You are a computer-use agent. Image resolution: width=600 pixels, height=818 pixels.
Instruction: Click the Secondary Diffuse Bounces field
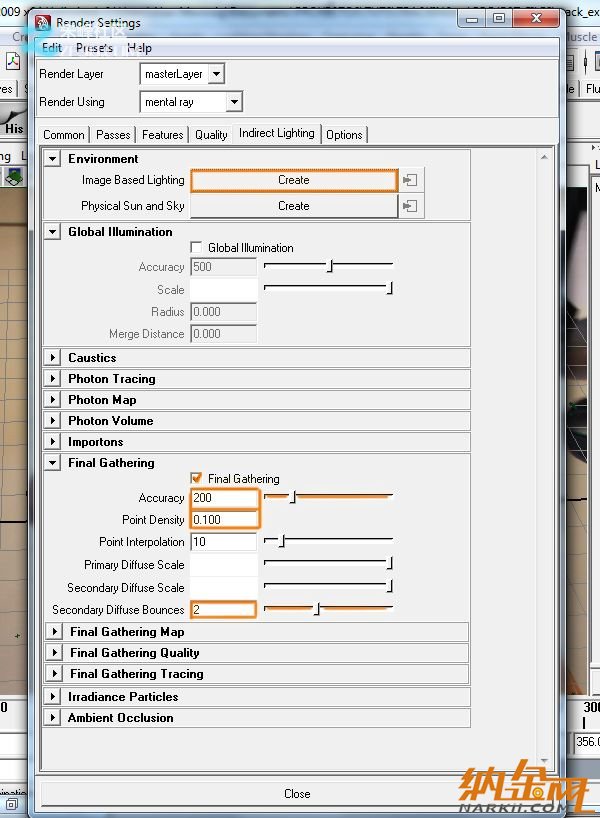point(223,610)
